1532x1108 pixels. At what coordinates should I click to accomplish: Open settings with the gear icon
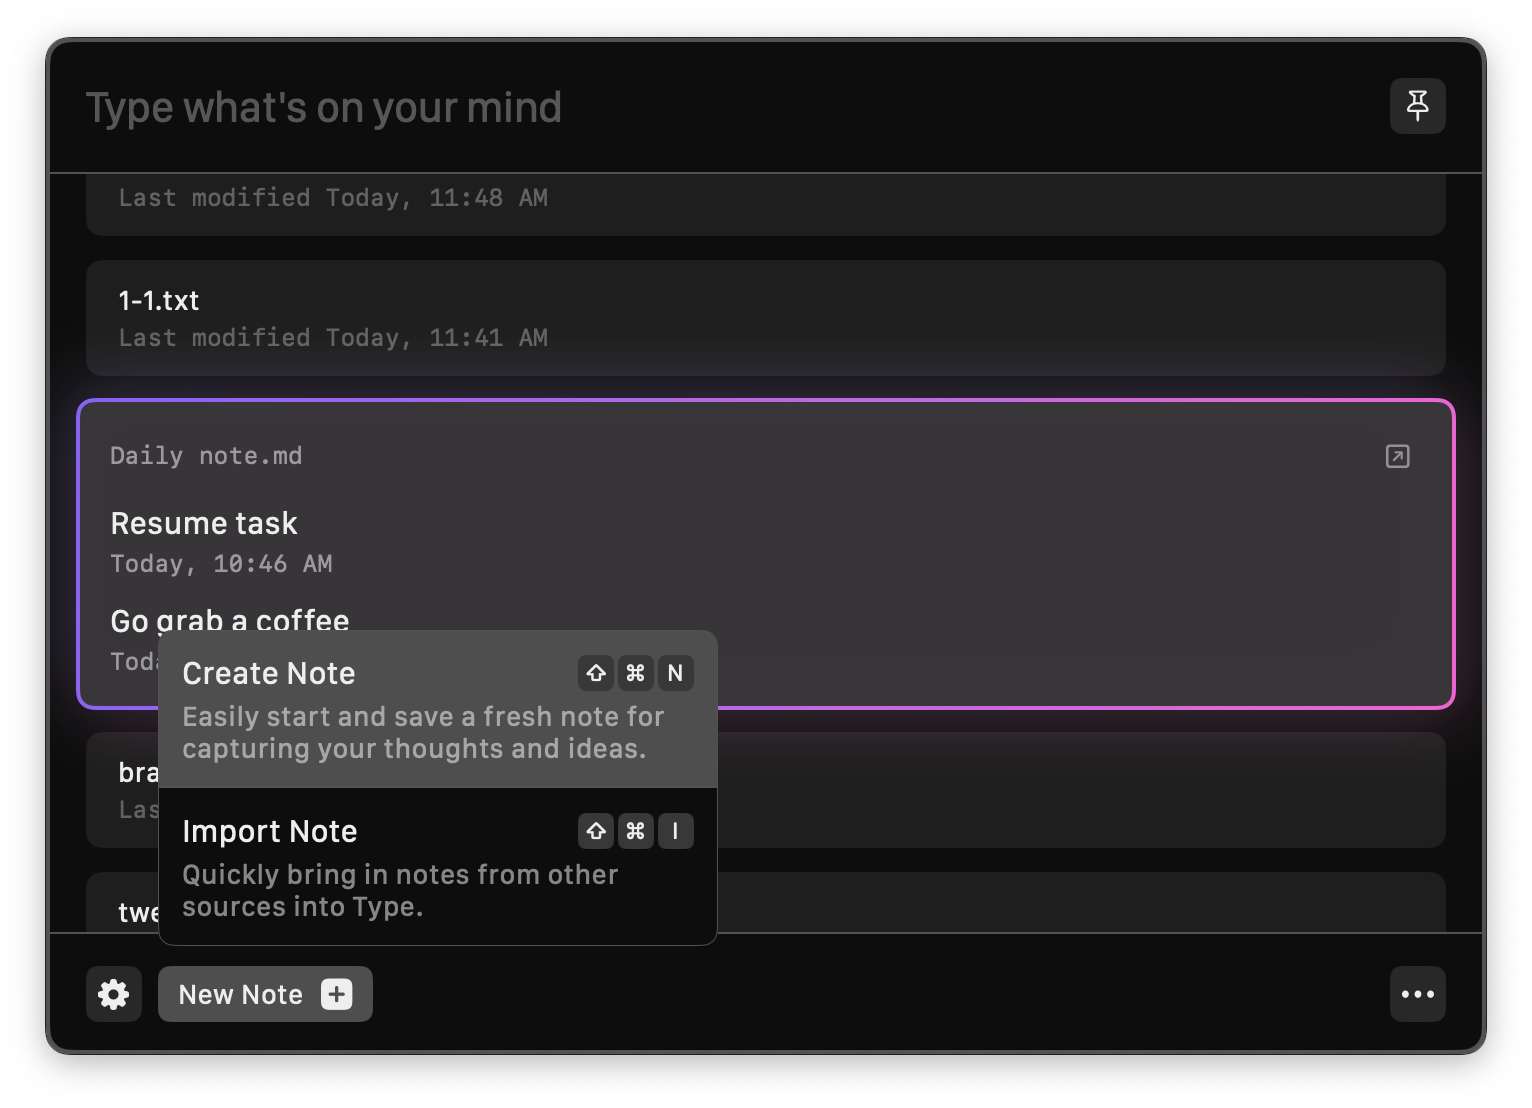point(114,994)
